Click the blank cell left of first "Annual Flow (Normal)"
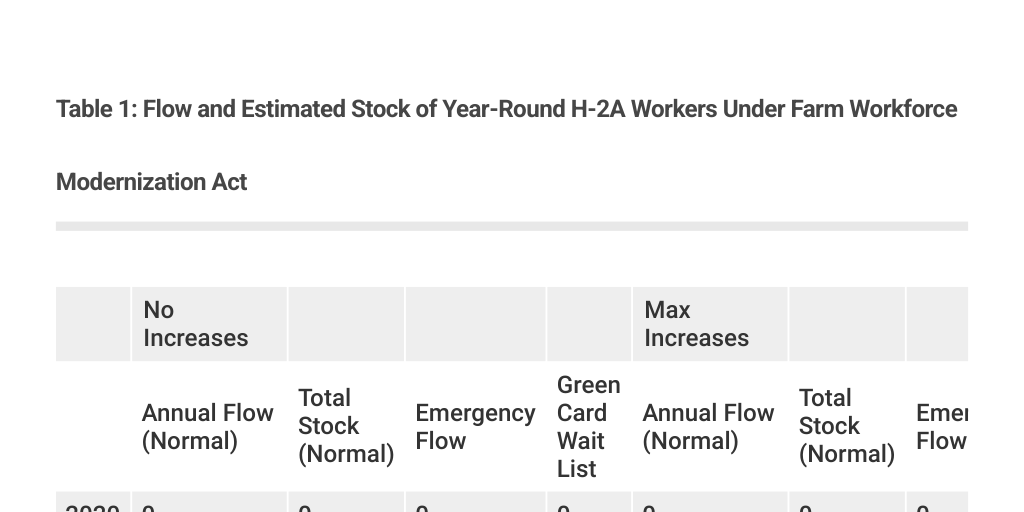The image size is (1024, 512). click(x=93, y=427)
